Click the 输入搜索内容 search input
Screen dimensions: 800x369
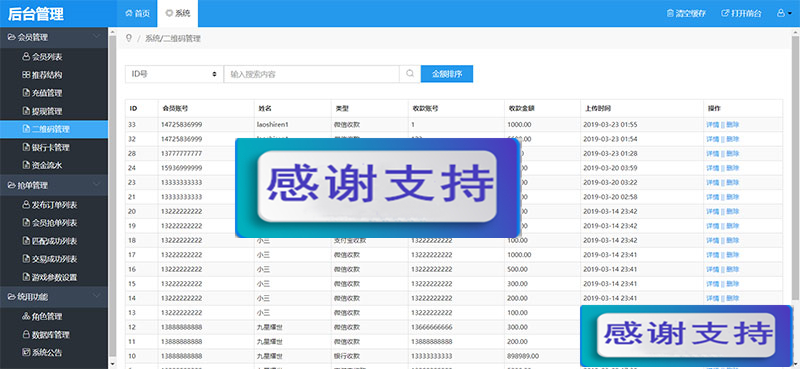[x=311, y=73]
